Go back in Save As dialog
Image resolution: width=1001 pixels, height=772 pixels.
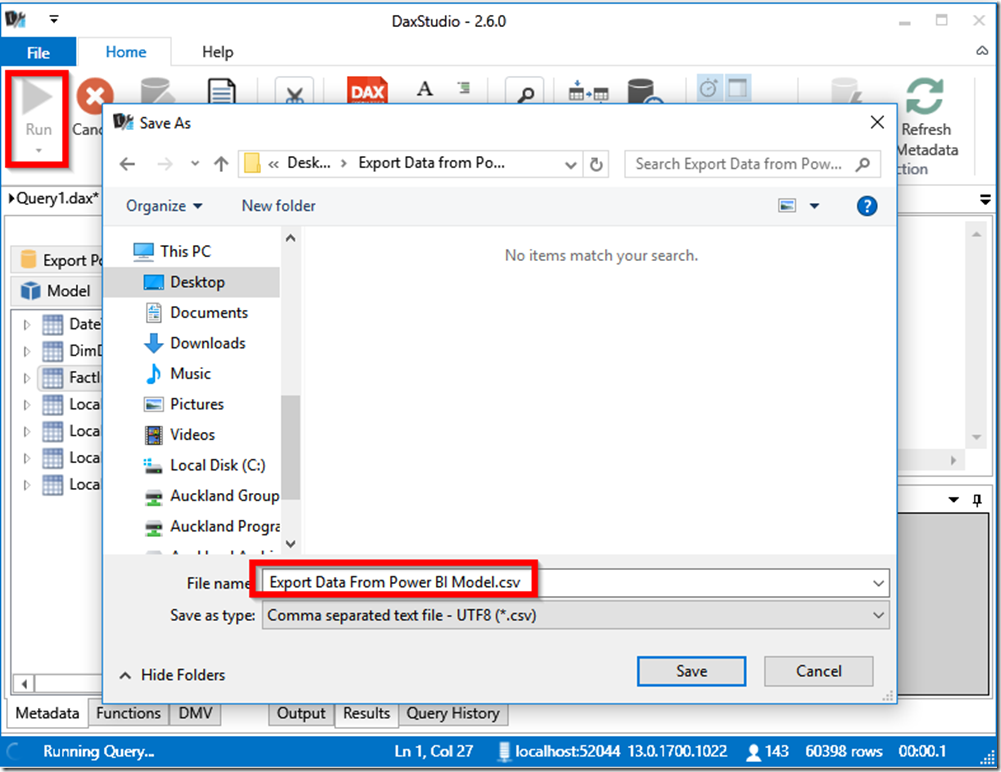pos(128,164)
